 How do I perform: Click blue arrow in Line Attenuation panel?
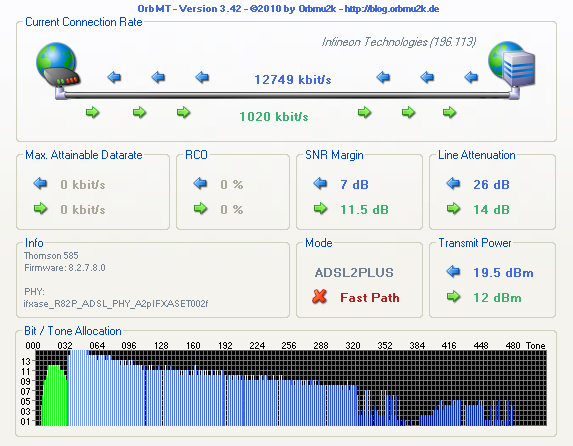[453, 183]
